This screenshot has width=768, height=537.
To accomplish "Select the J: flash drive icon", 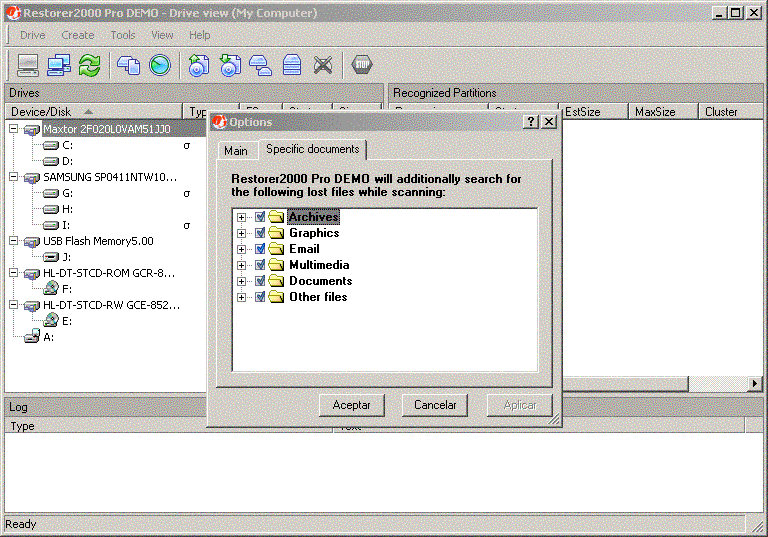I will click(x=50, y=257).
